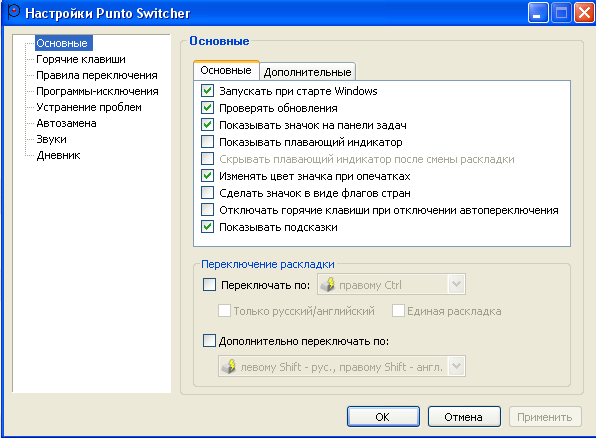Click the Punto Switcher title bar icon

[x=14, y=12]
